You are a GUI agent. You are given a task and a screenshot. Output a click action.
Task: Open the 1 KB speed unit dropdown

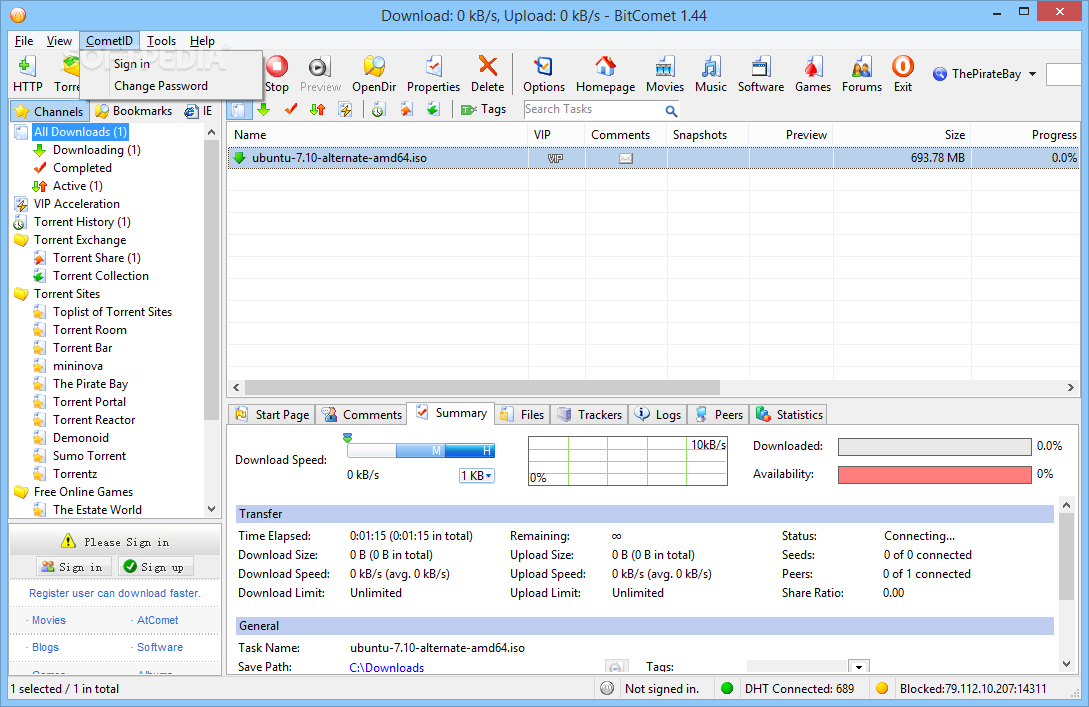pos(476,476)
